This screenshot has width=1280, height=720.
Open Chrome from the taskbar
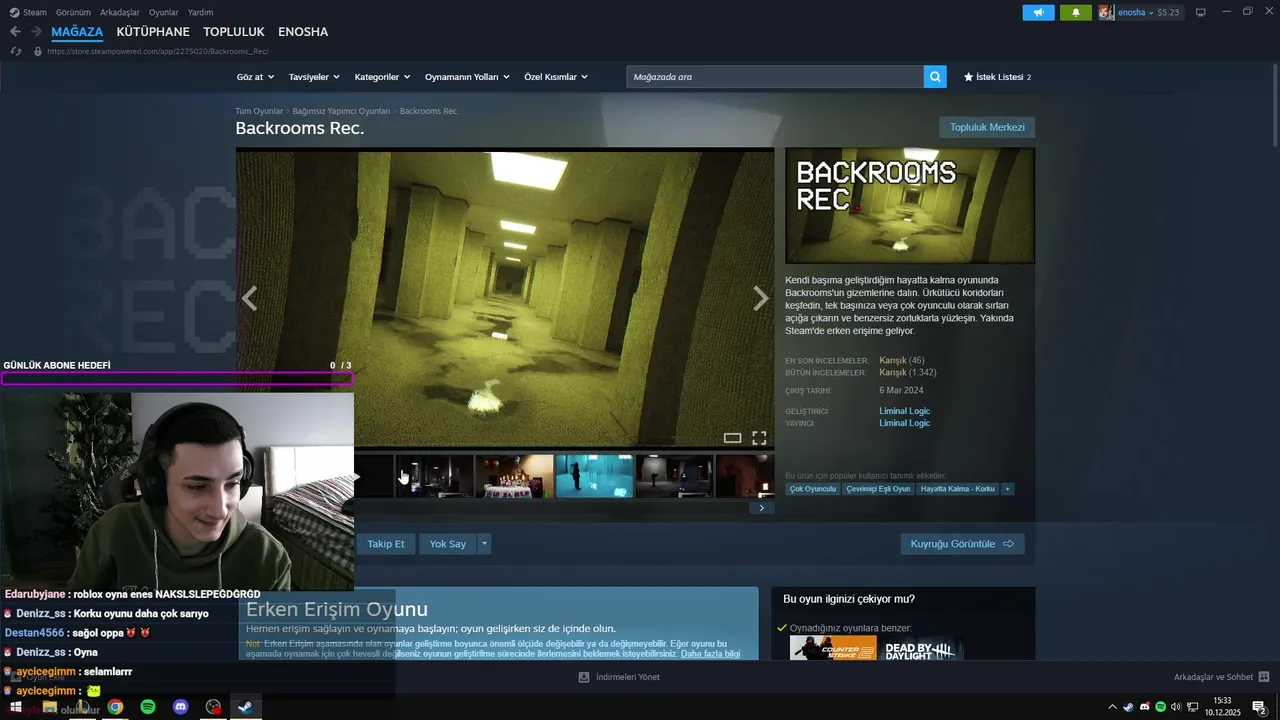tap(115, 707)
